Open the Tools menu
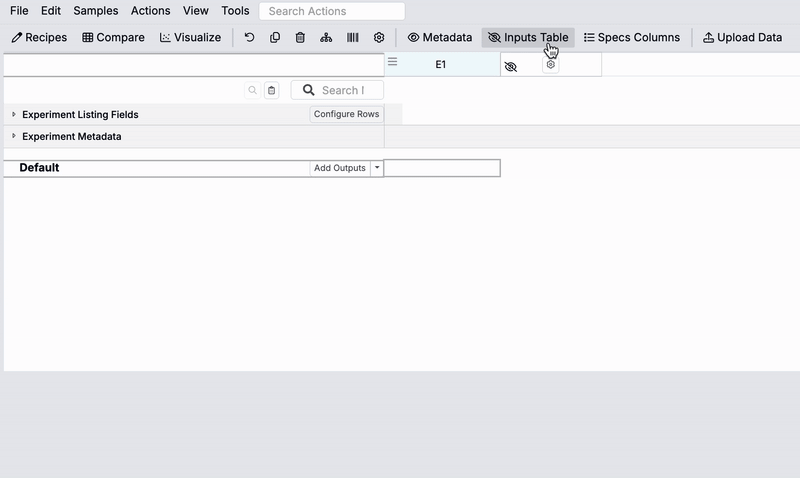The image size is (800, 478). tap(235, 11)
